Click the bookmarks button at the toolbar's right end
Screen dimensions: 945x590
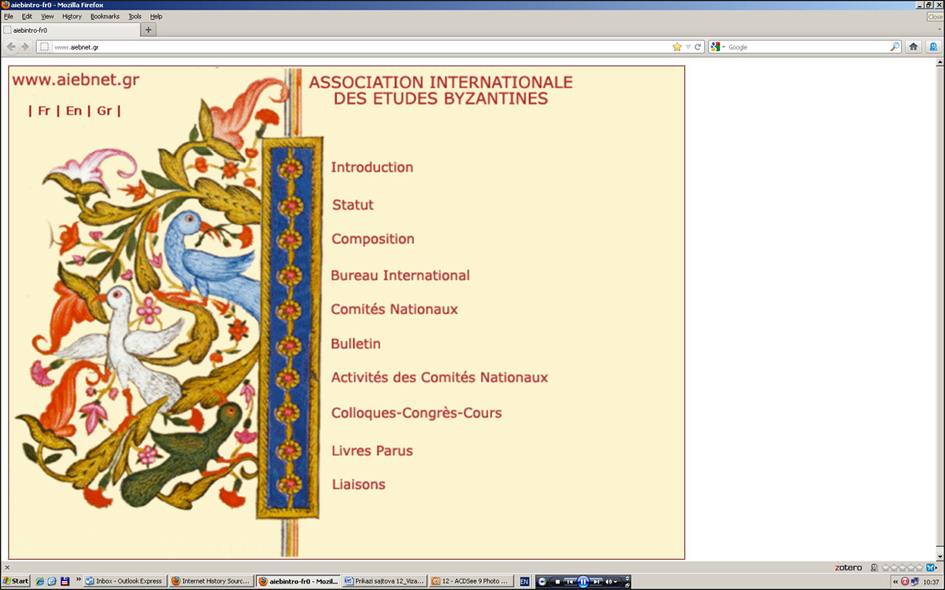click(933, 47)
